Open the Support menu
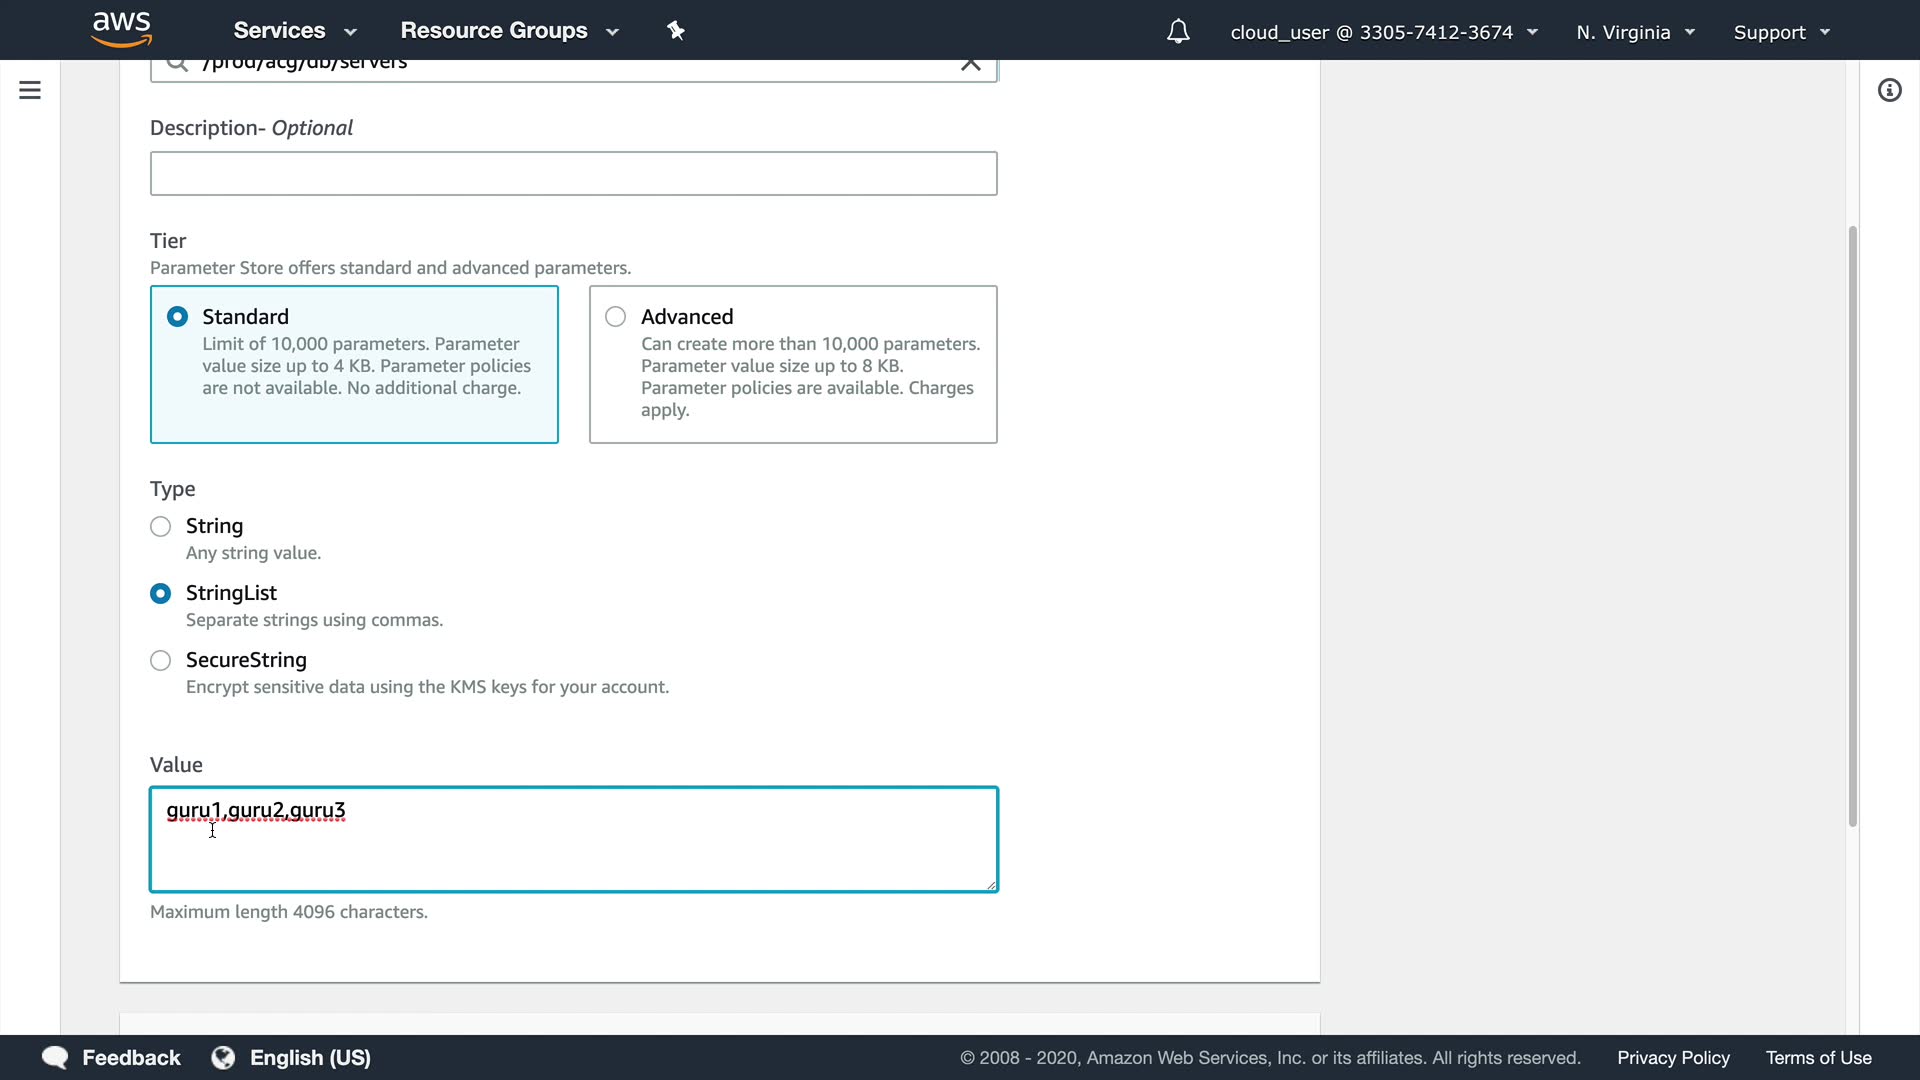Screen dimensions: 1920x1080 click(x=1781, y=32)
